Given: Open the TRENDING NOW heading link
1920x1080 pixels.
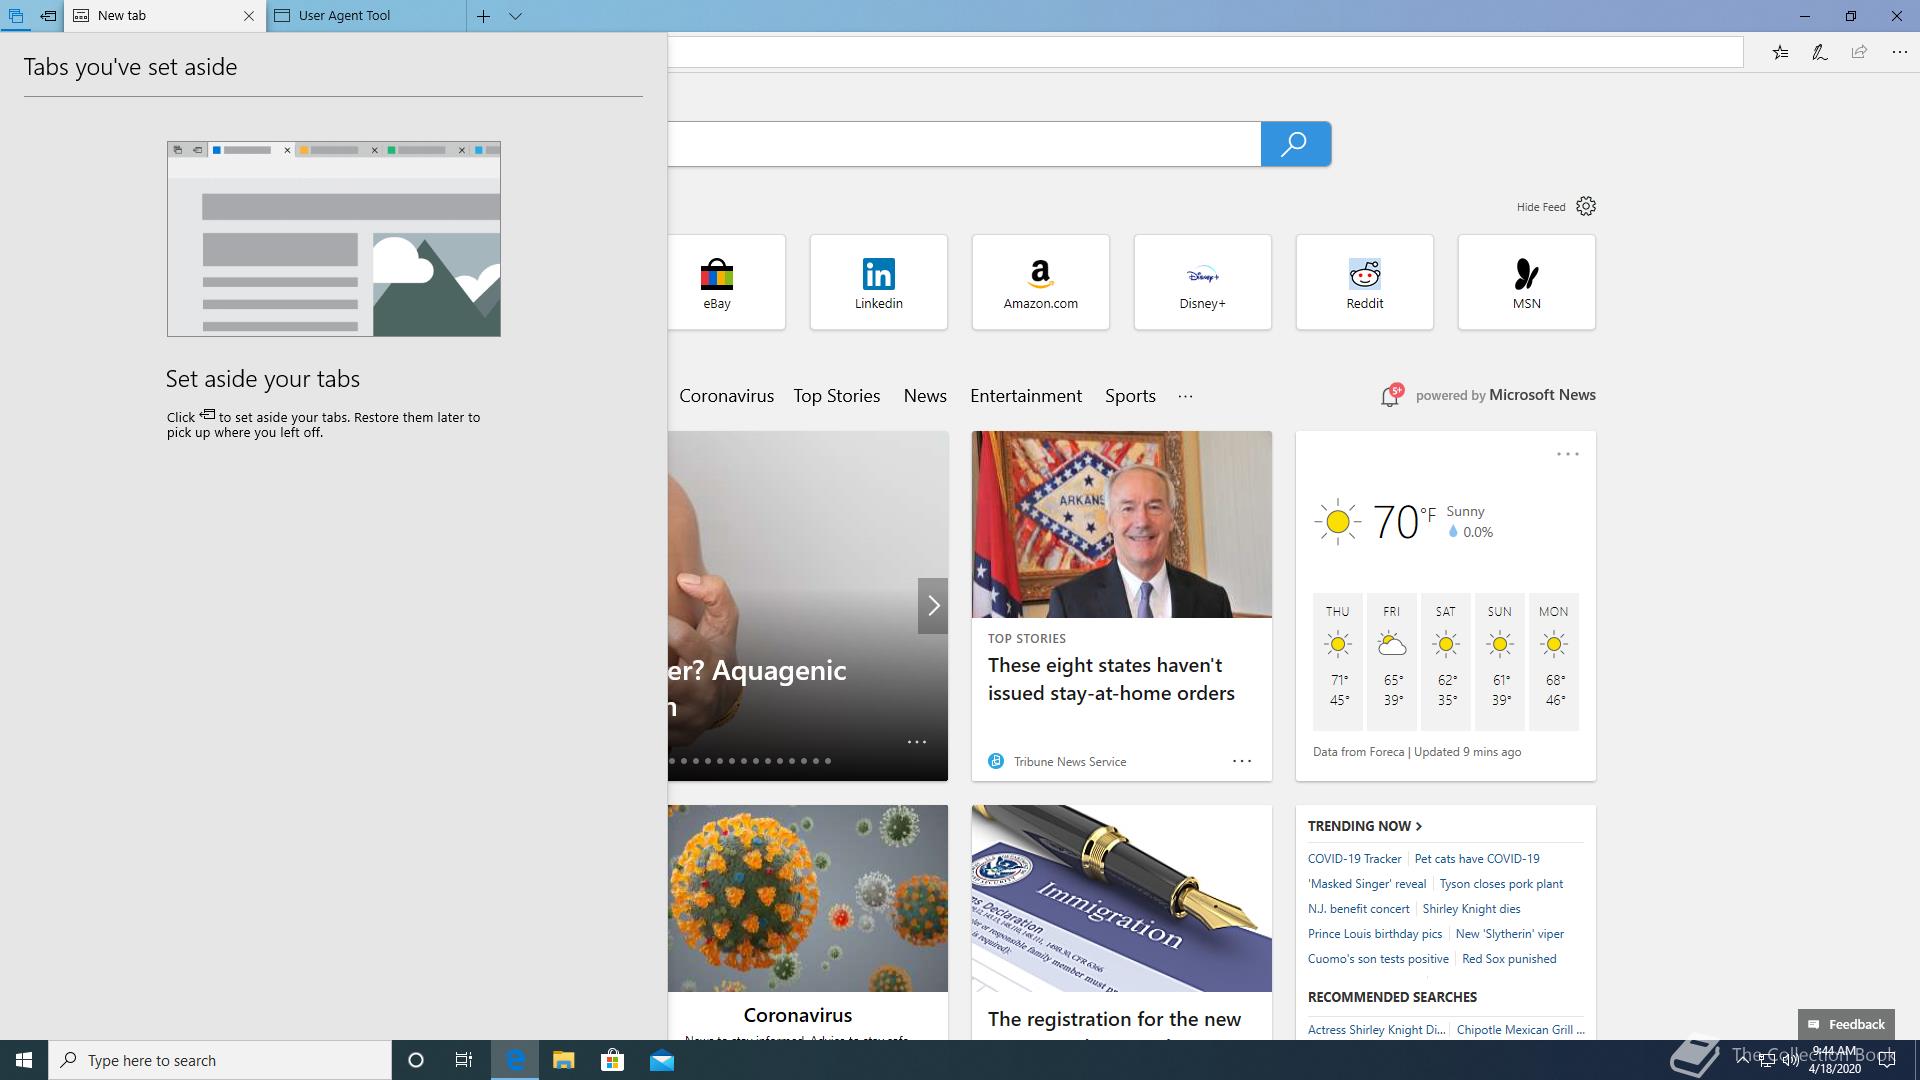Looking at the screenshot, I should pyautogui.click(x=1364, y=826).
